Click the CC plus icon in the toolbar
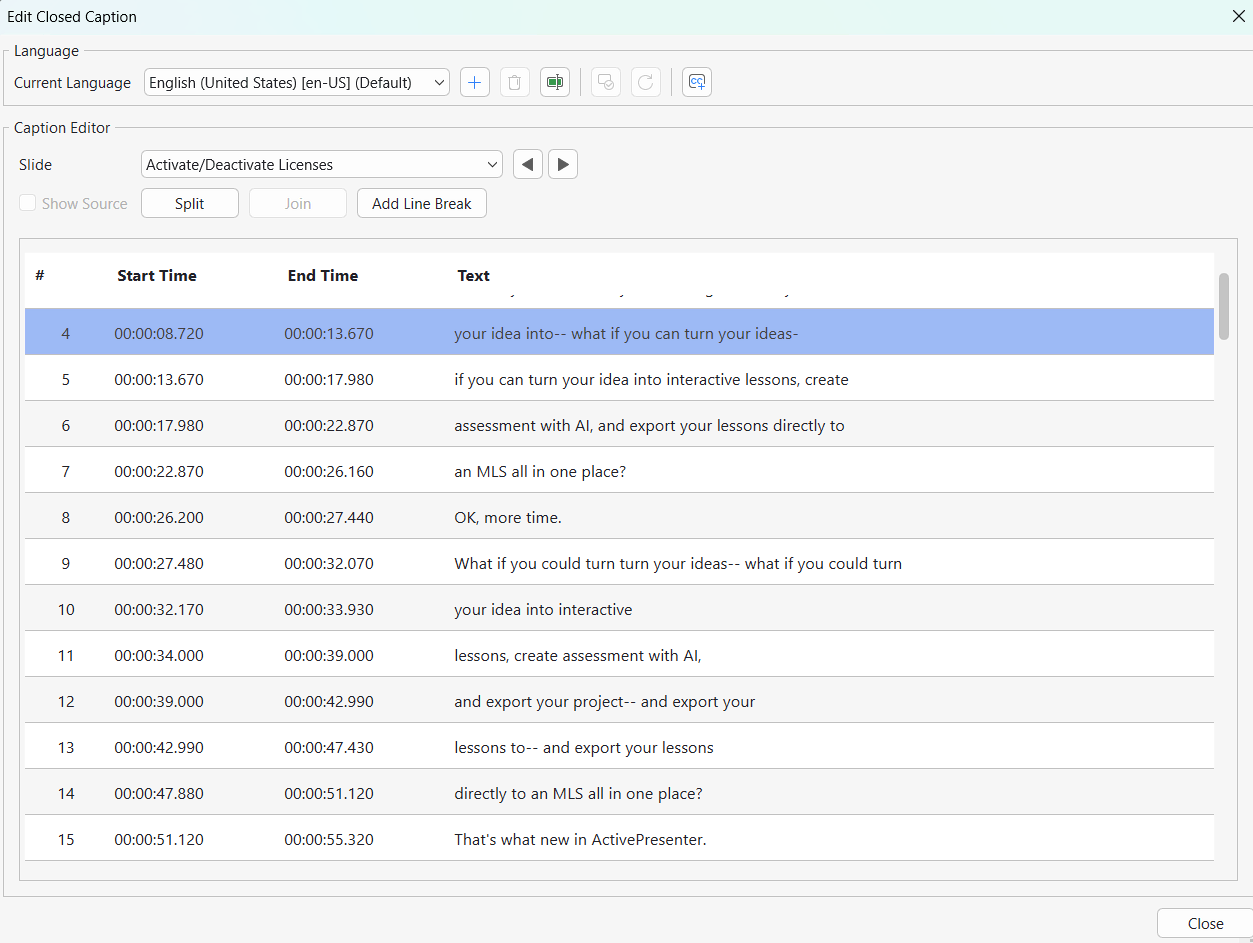 697,82
